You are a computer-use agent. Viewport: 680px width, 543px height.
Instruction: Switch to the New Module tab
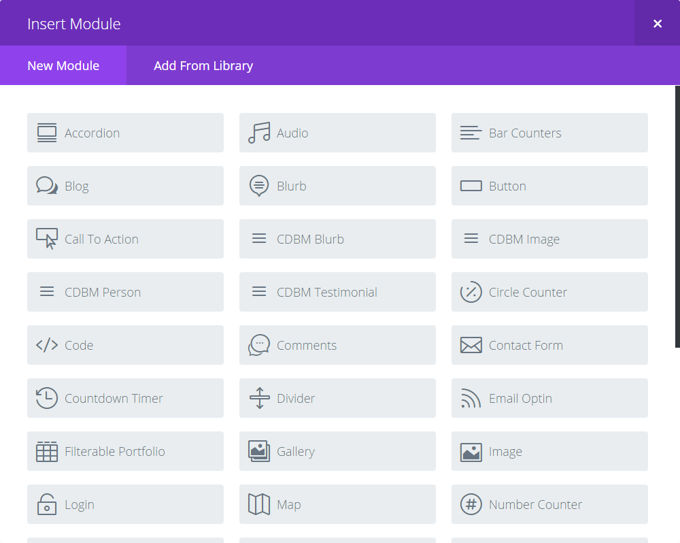pos(63,66)
